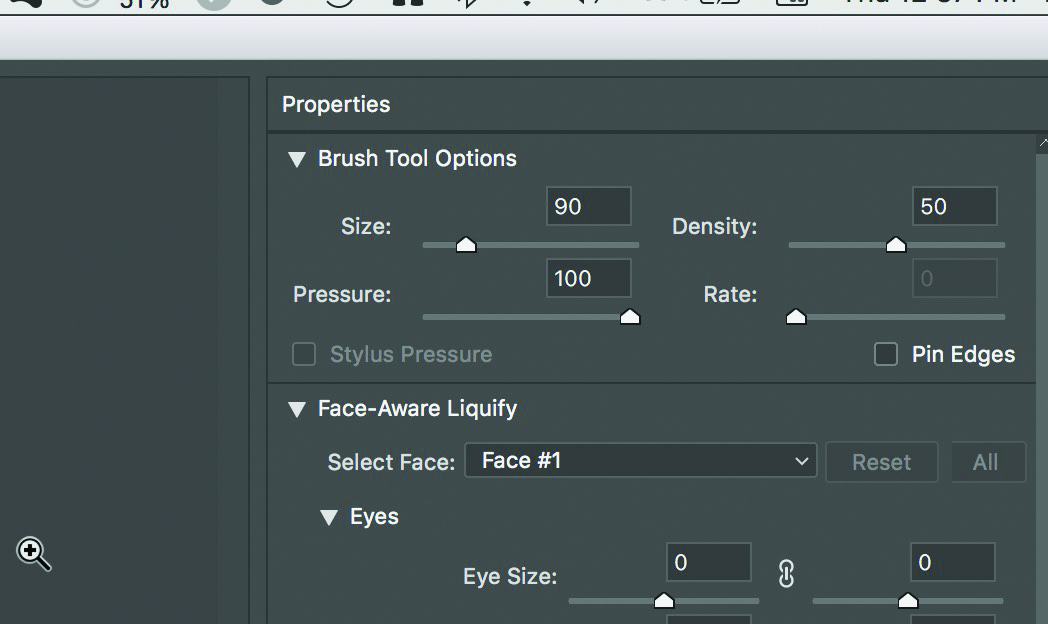Click the Size value field showing 90
Viewport: 1048px width, 624px height.
point(589,207)
